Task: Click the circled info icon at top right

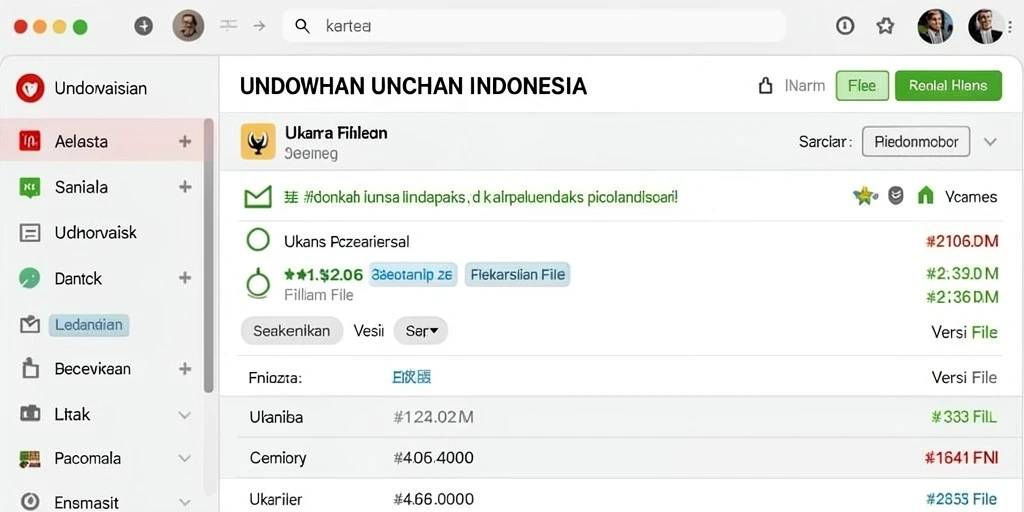Action: pos(845,26)
